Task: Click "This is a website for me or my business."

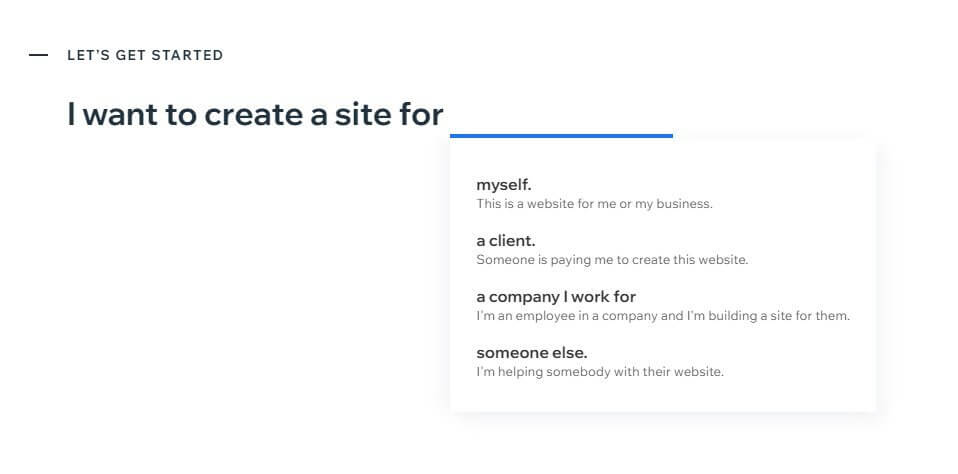Action: tap(594, 203)
